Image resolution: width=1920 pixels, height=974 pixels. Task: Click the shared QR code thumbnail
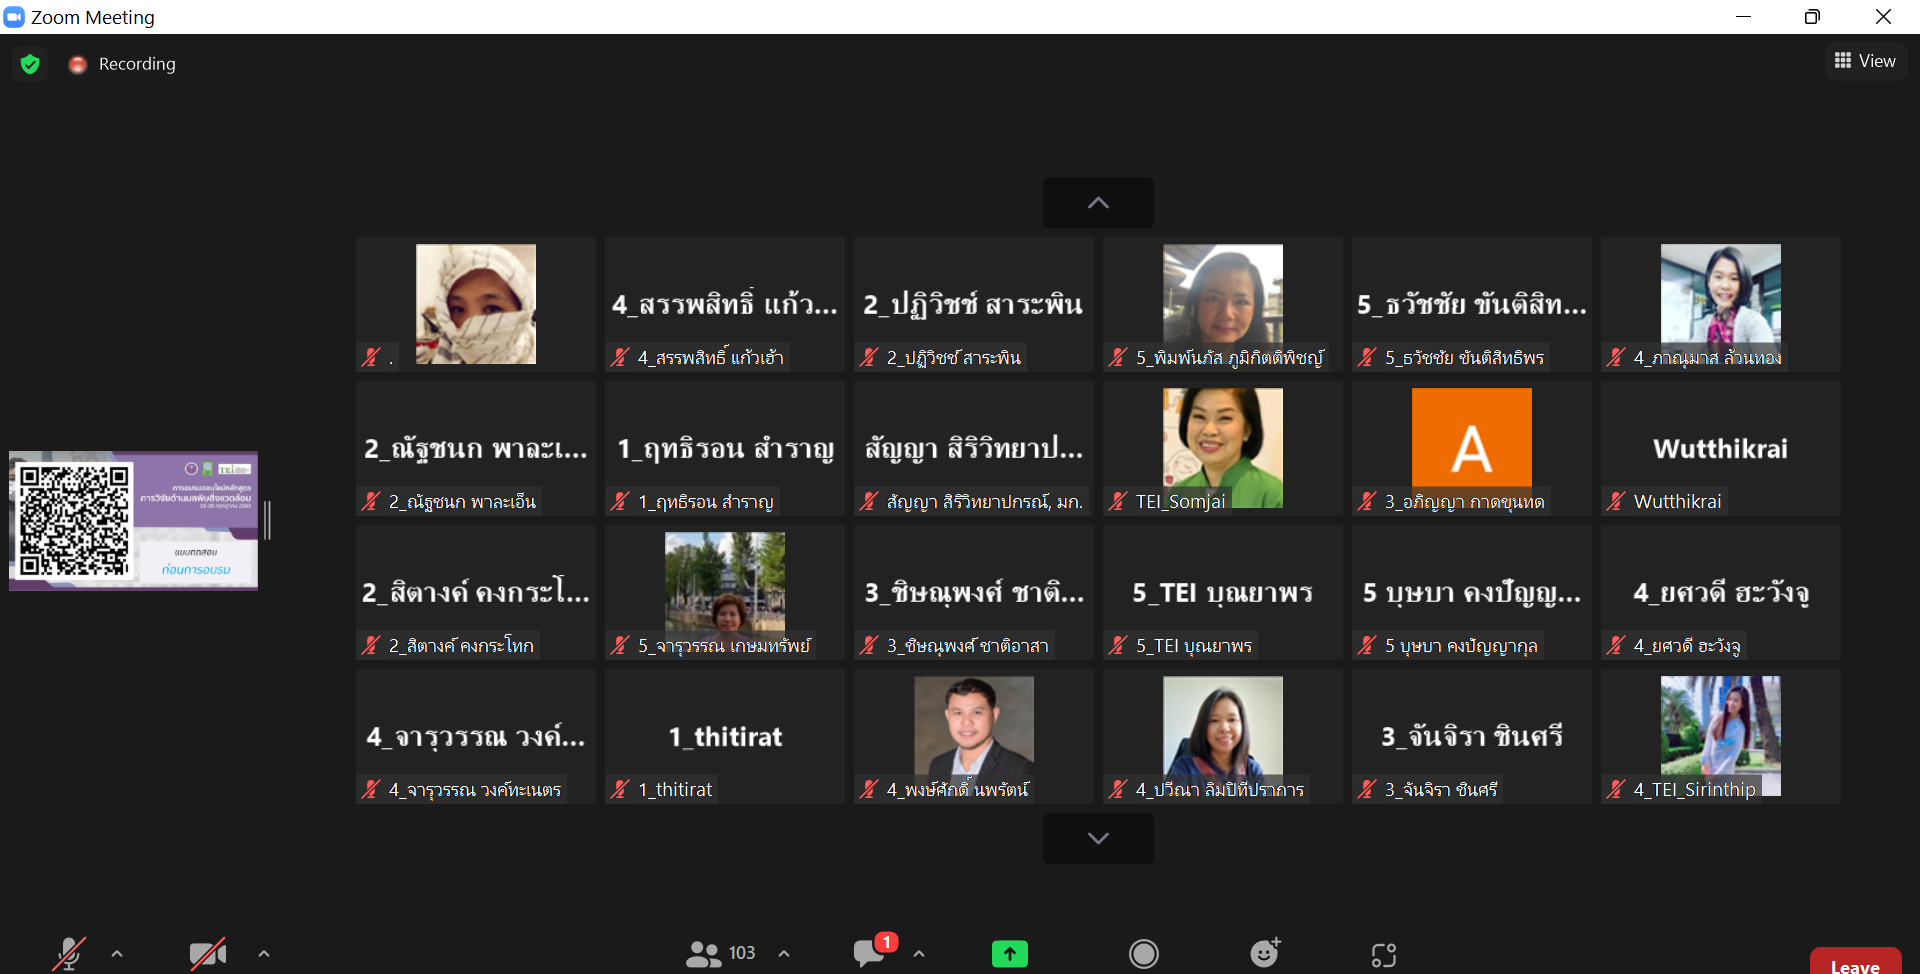pyautogui.click(x=133, y=520)
